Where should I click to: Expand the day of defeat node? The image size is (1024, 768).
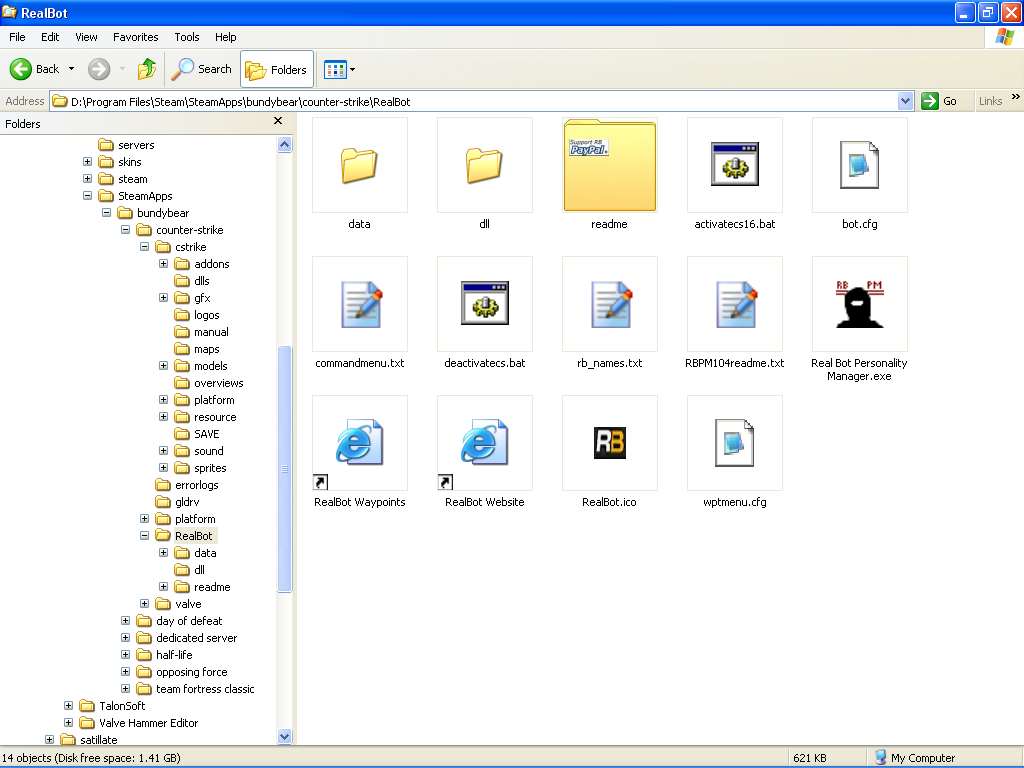click(125, 620)
